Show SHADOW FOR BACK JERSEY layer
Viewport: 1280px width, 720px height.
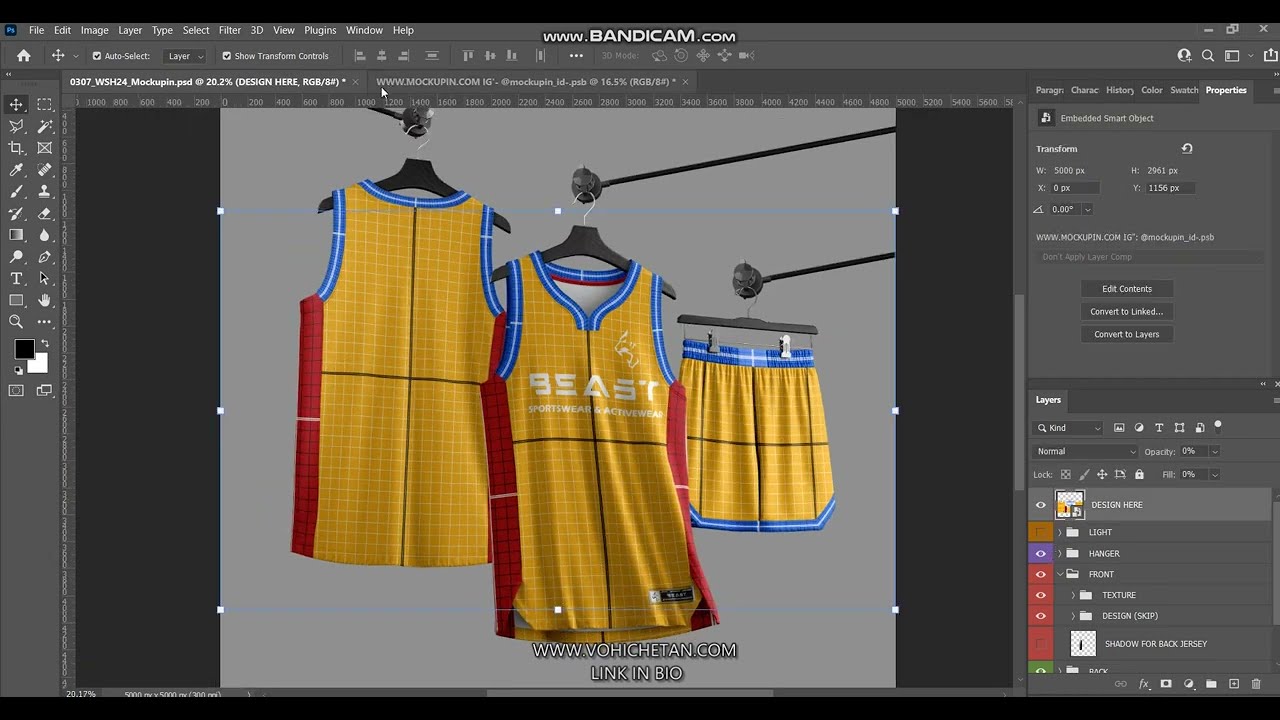click(x=1040, y=644)
